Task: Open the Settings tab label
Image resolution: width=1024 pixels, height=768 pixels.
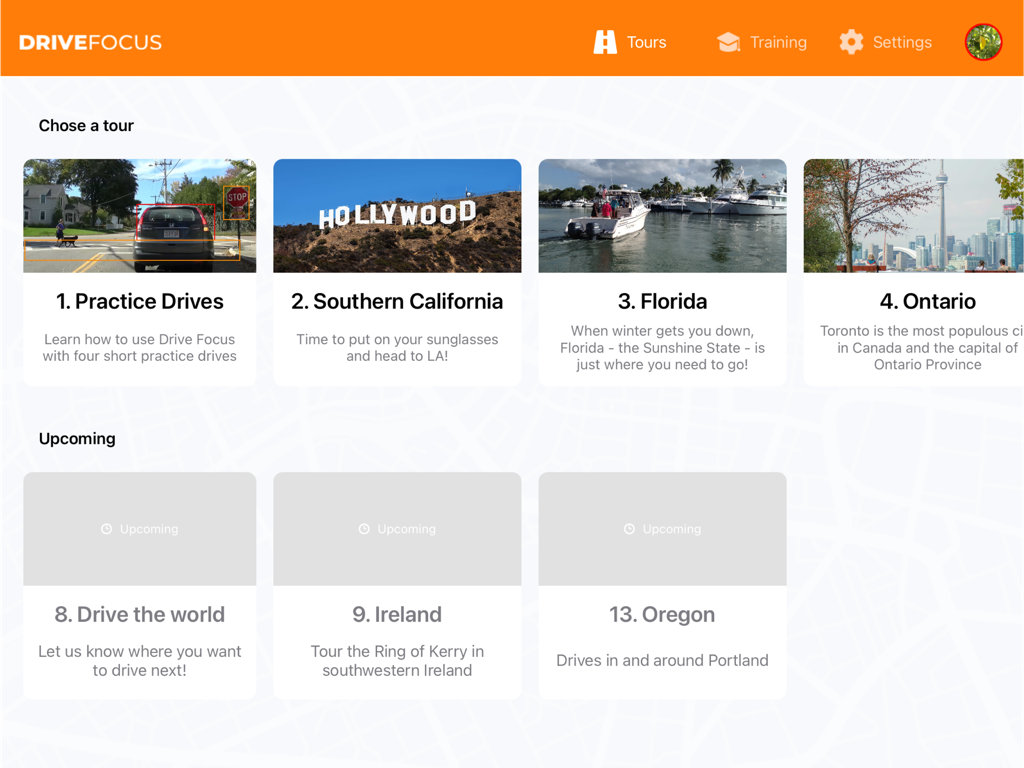Action: coord(902,42)
